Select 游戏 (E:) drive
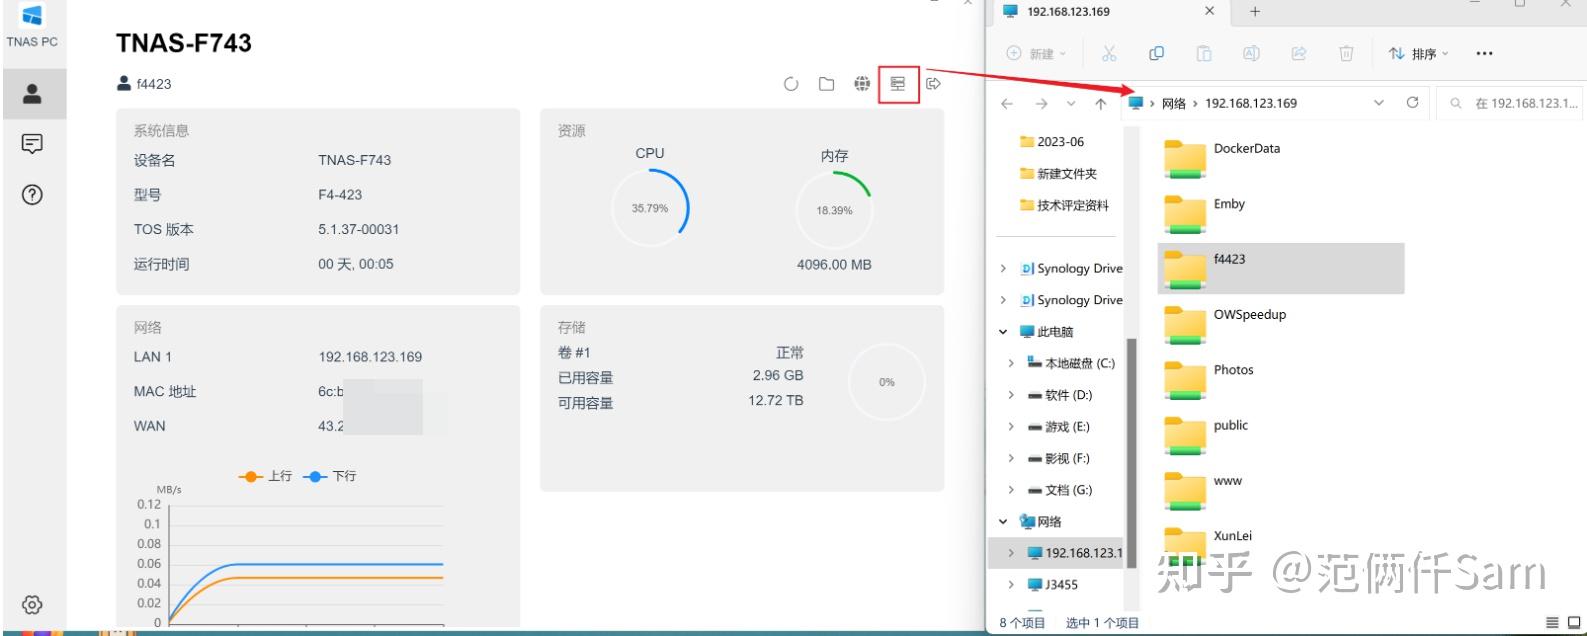This screenshot has width=1587, height=636. (x=1059, y=427)
